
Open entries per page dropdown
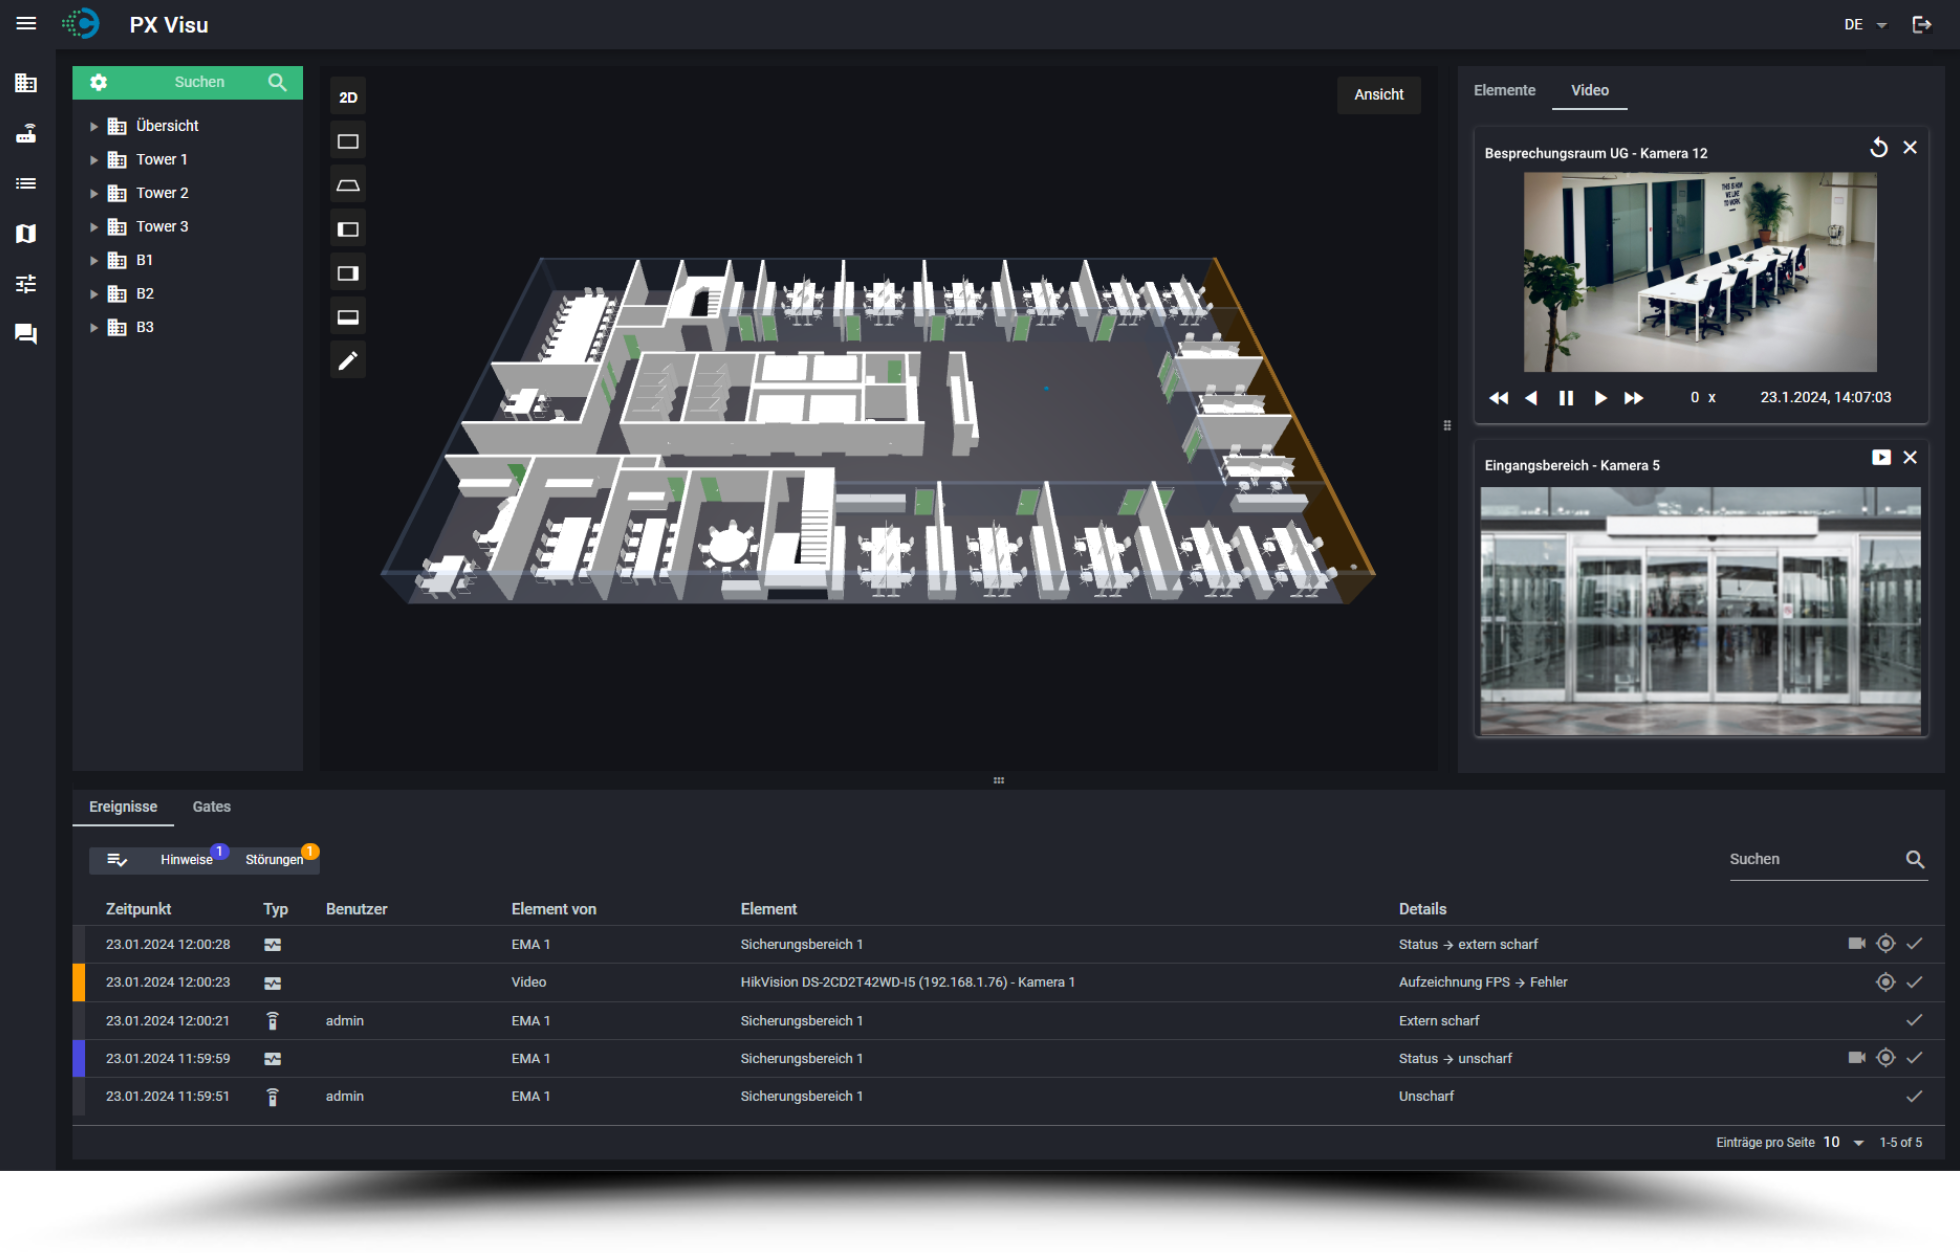tap(1844, 1142)
